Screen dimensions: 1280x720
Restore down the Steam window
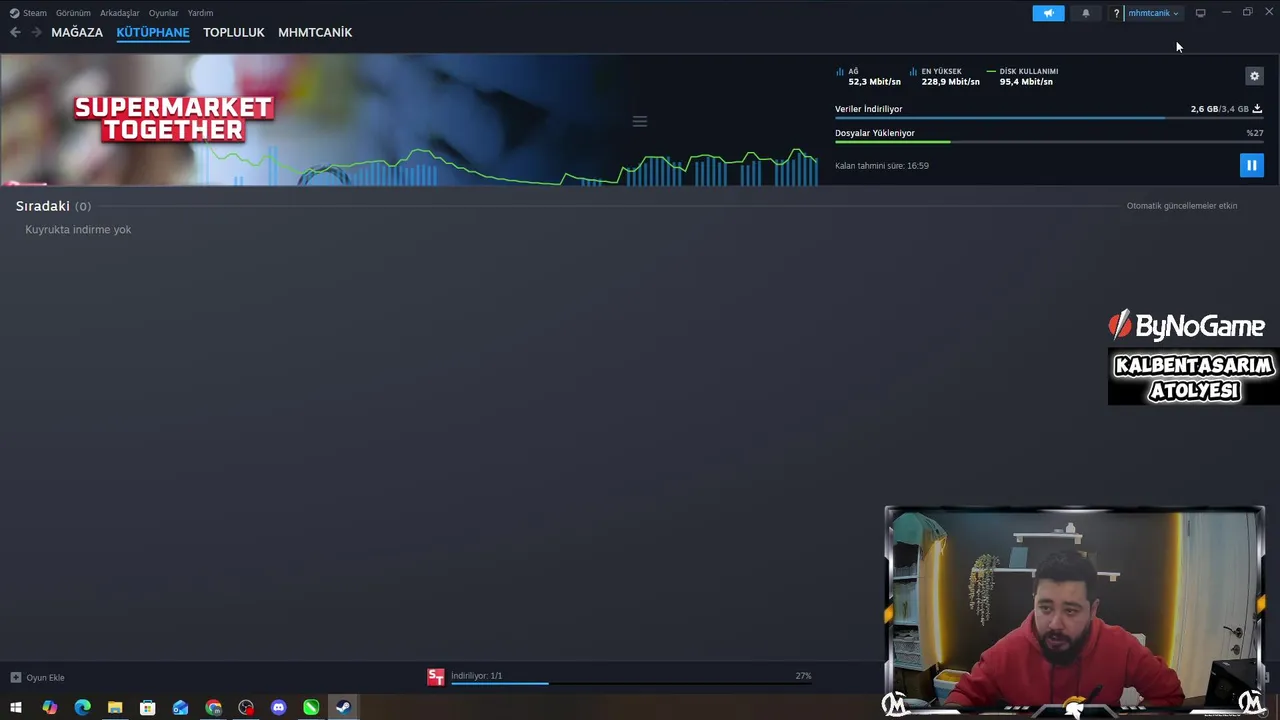1247,13
